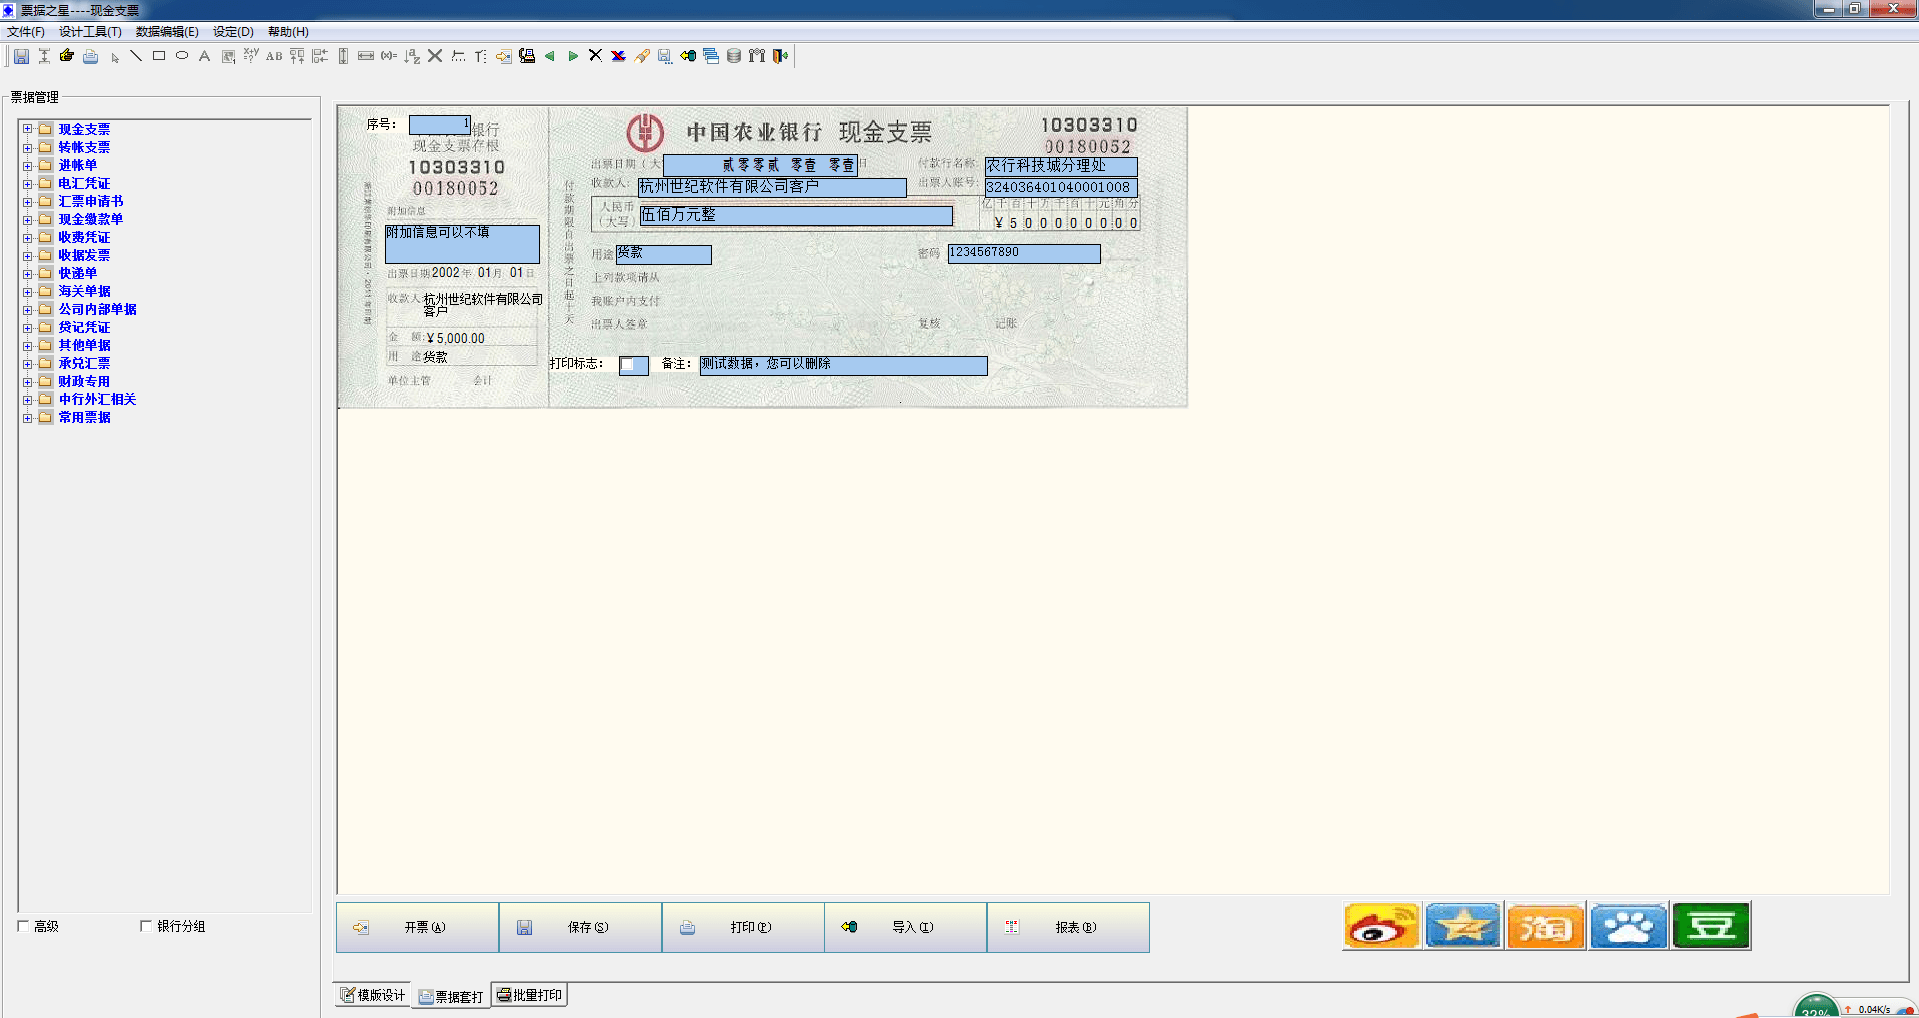Select the rectangle drawing tool
The height and width of the screenshot is (1018, 1919).
[x=159, y=56]
